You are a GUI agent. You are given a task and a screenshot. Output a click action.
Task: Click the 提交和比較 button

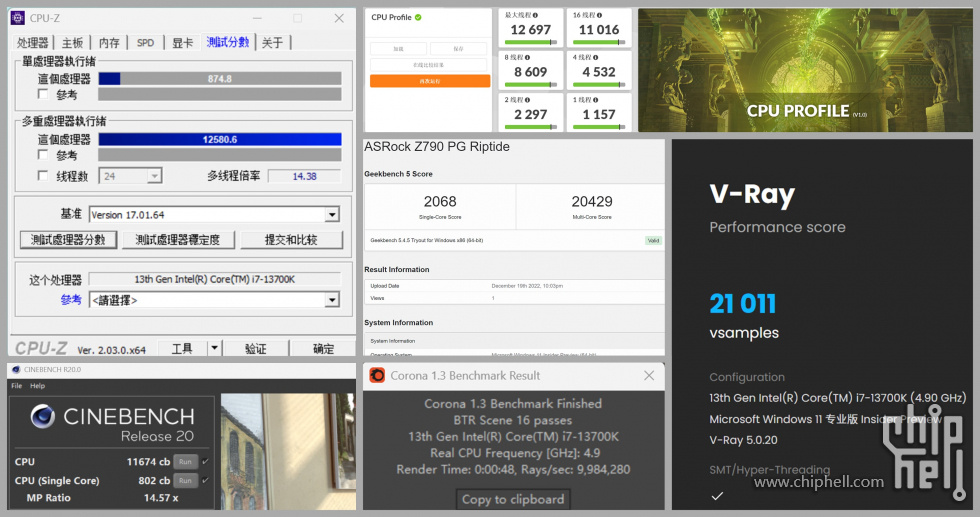coord(291,239)
